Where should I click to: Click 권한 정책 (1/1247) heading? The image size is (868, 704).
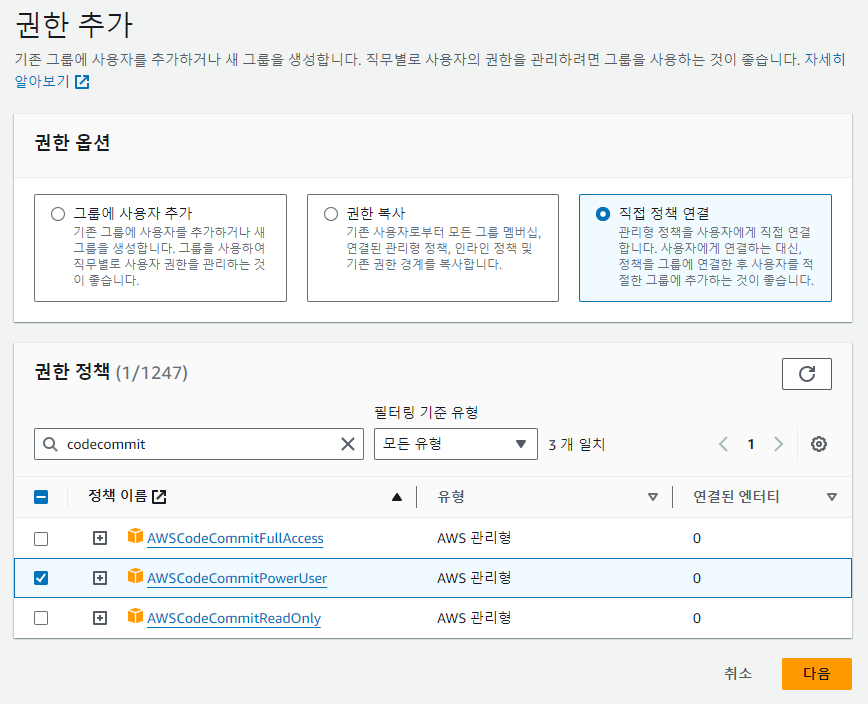[x=111, y=372]
